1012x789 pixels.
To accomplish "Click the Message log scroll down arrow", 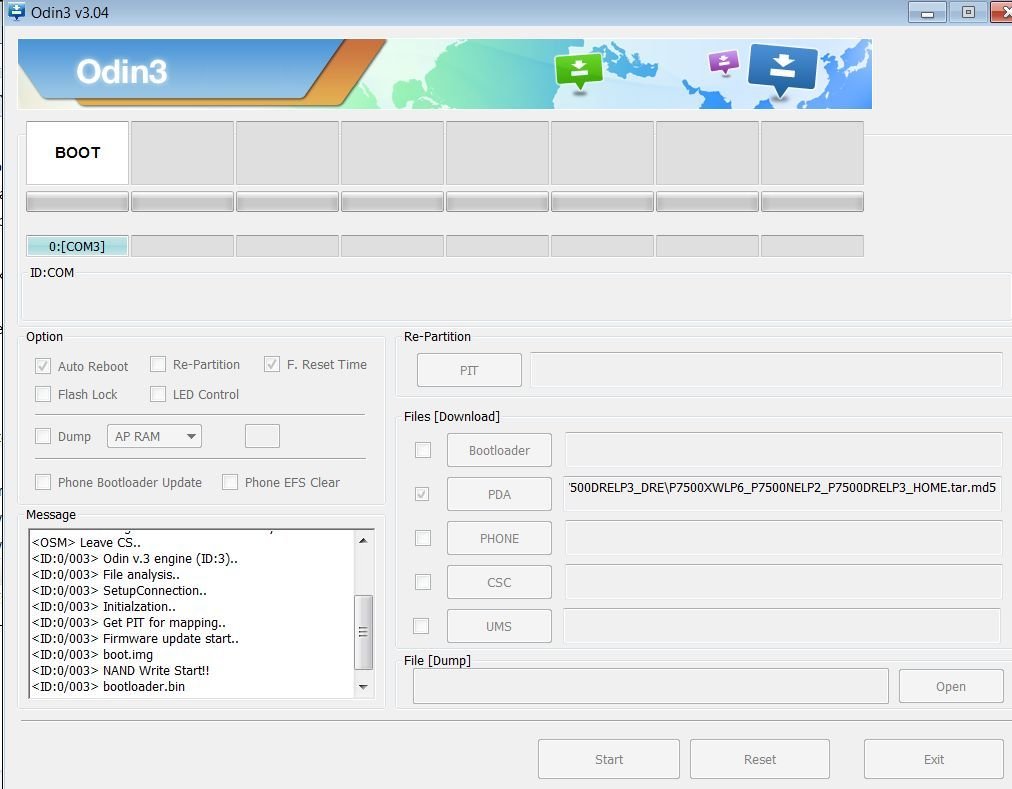I will (363, 687).
